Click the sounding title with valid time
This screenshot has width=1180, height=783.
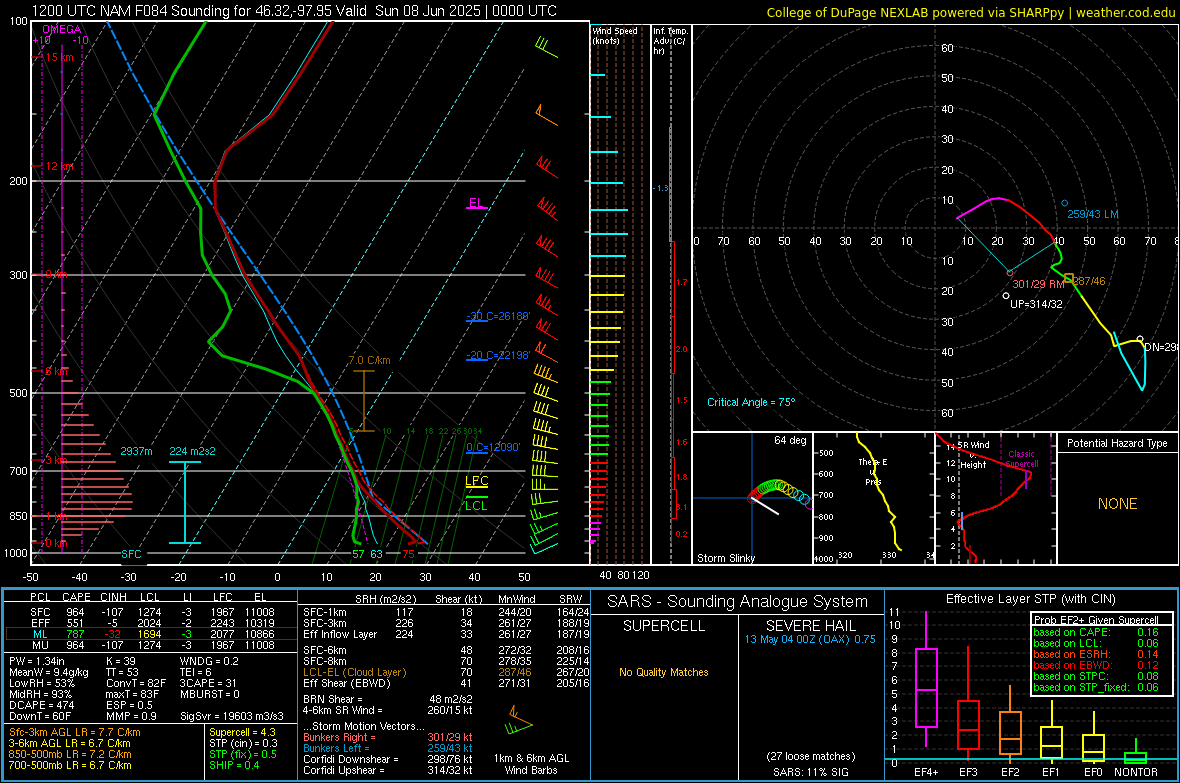294,11
